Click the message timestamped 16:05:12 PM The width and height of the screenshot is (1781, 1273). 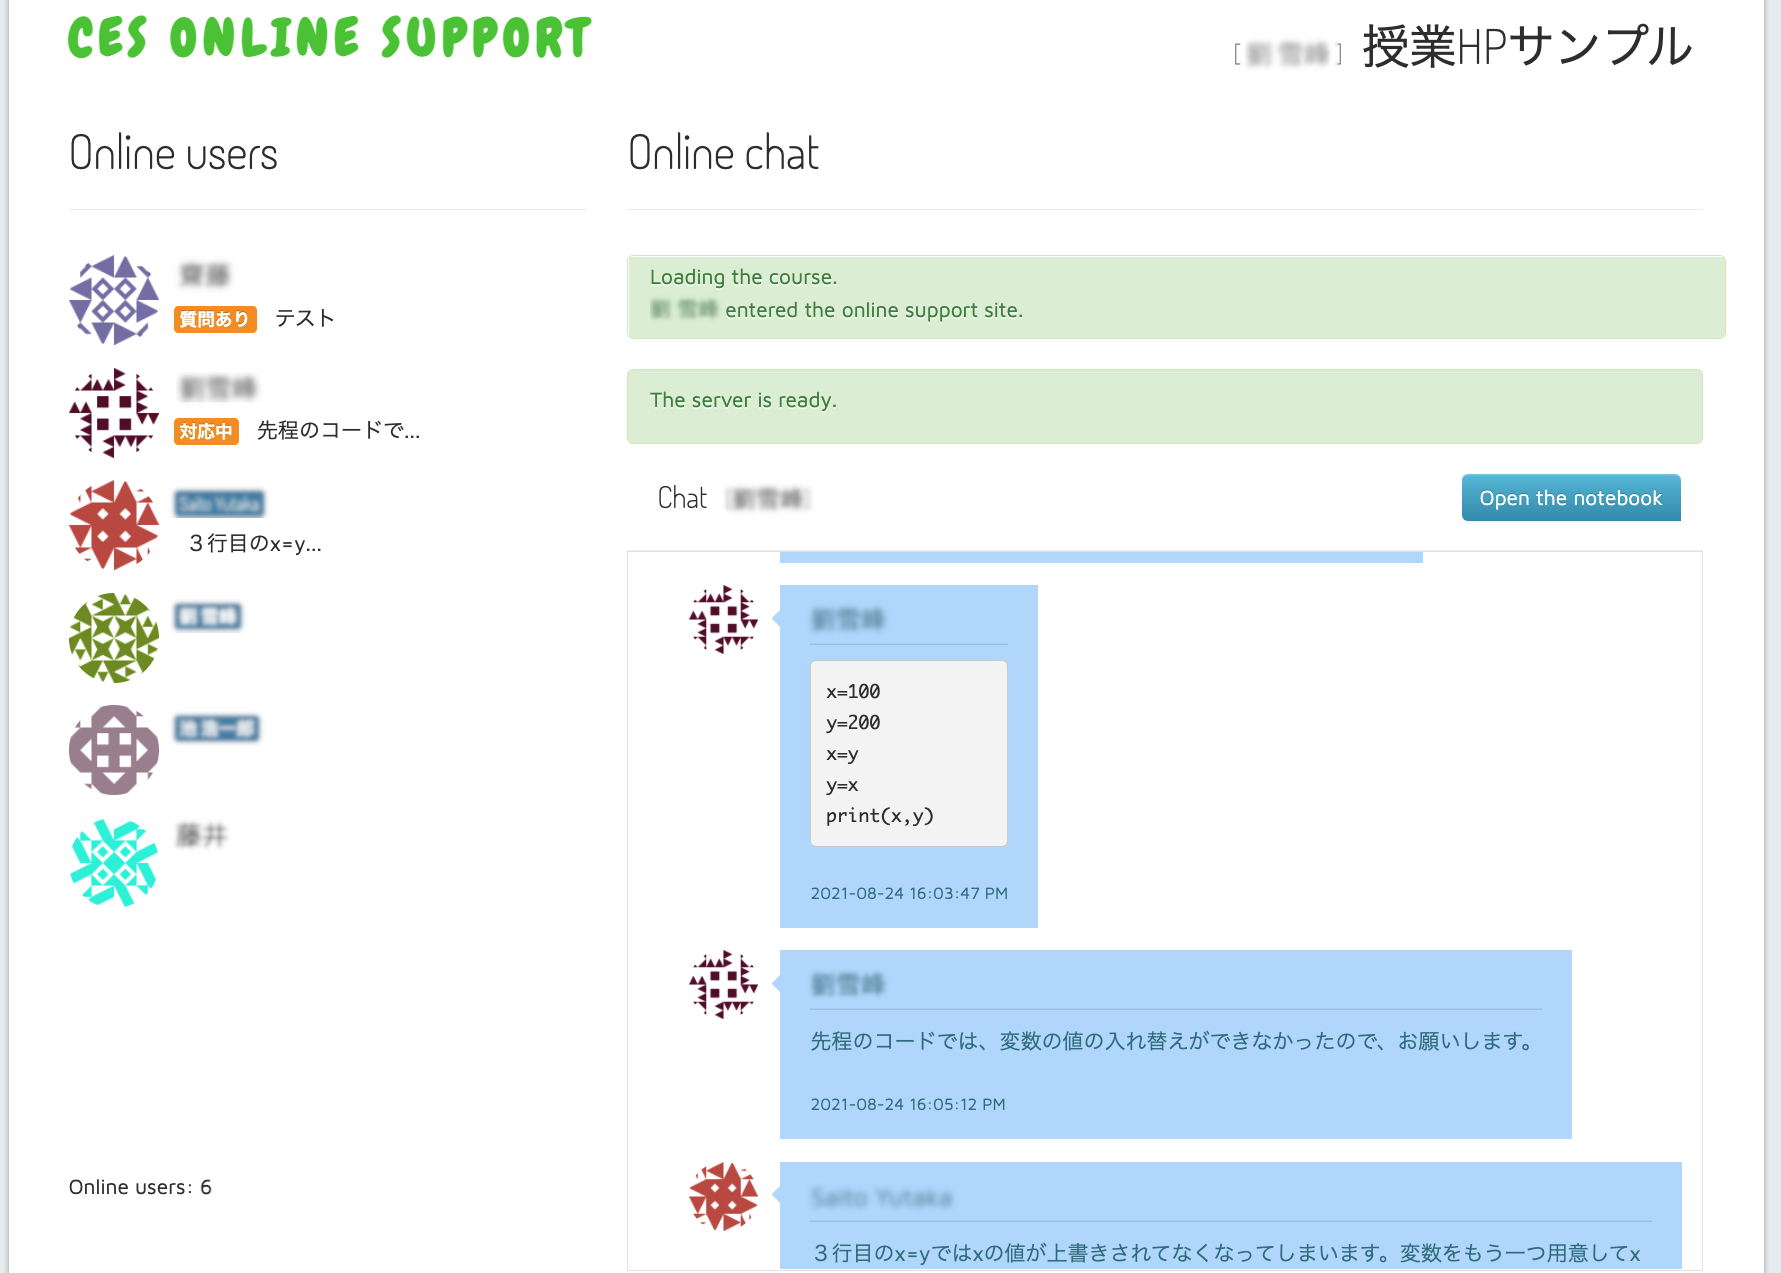(1175, 1043)
